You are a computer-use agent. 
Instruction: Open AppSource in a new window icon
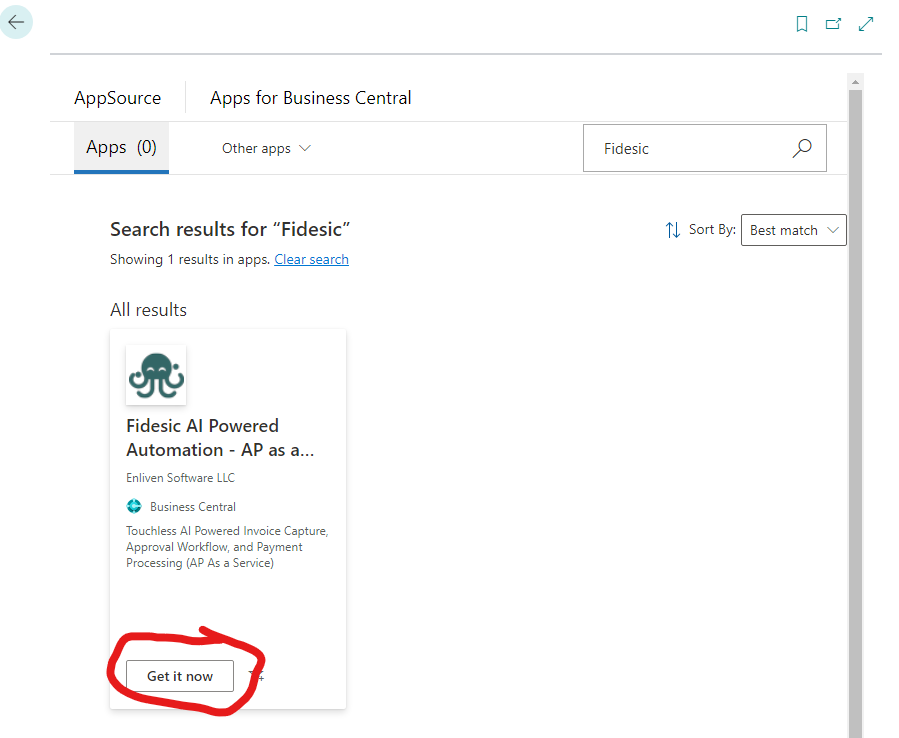(833, 23)
